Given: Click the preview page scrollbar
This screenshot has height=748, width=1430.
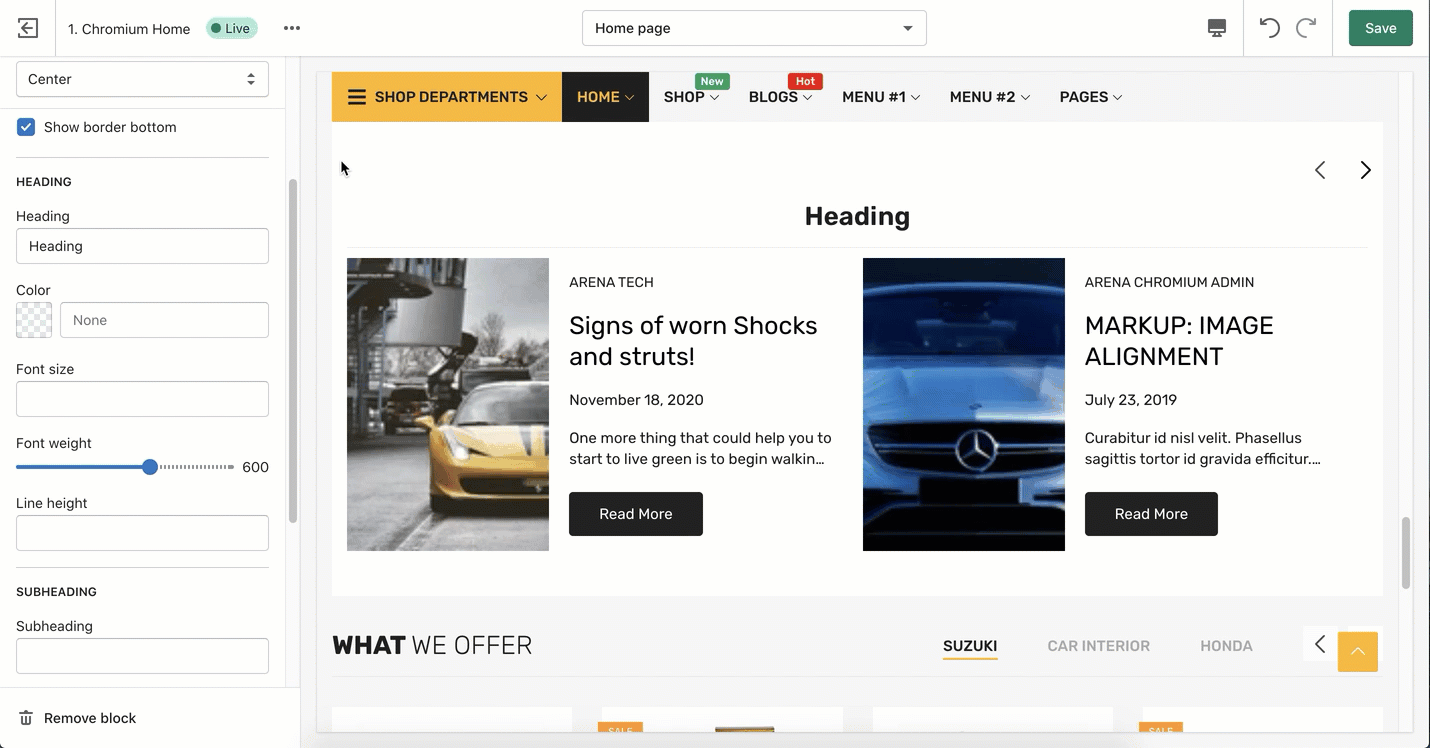Looking at the screenshot, I should pos(1406,553).
